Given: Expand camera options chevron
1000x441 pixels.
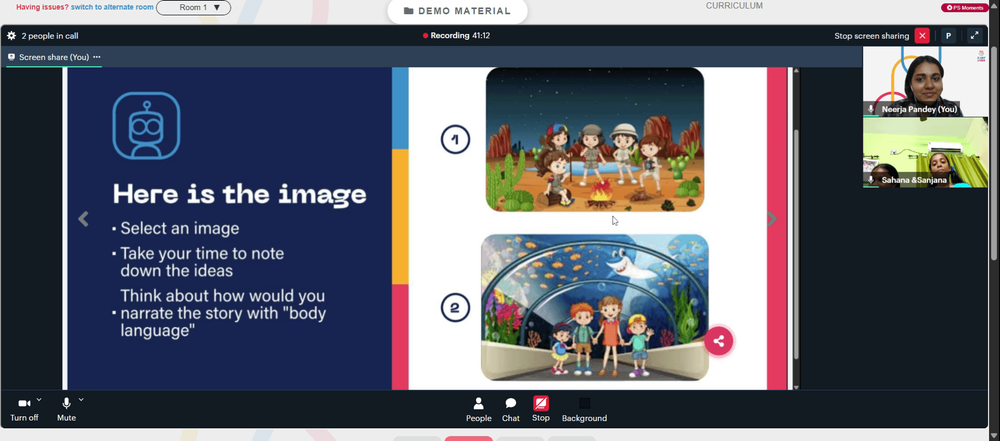Looking at the screenshot, I should point(39,400).
